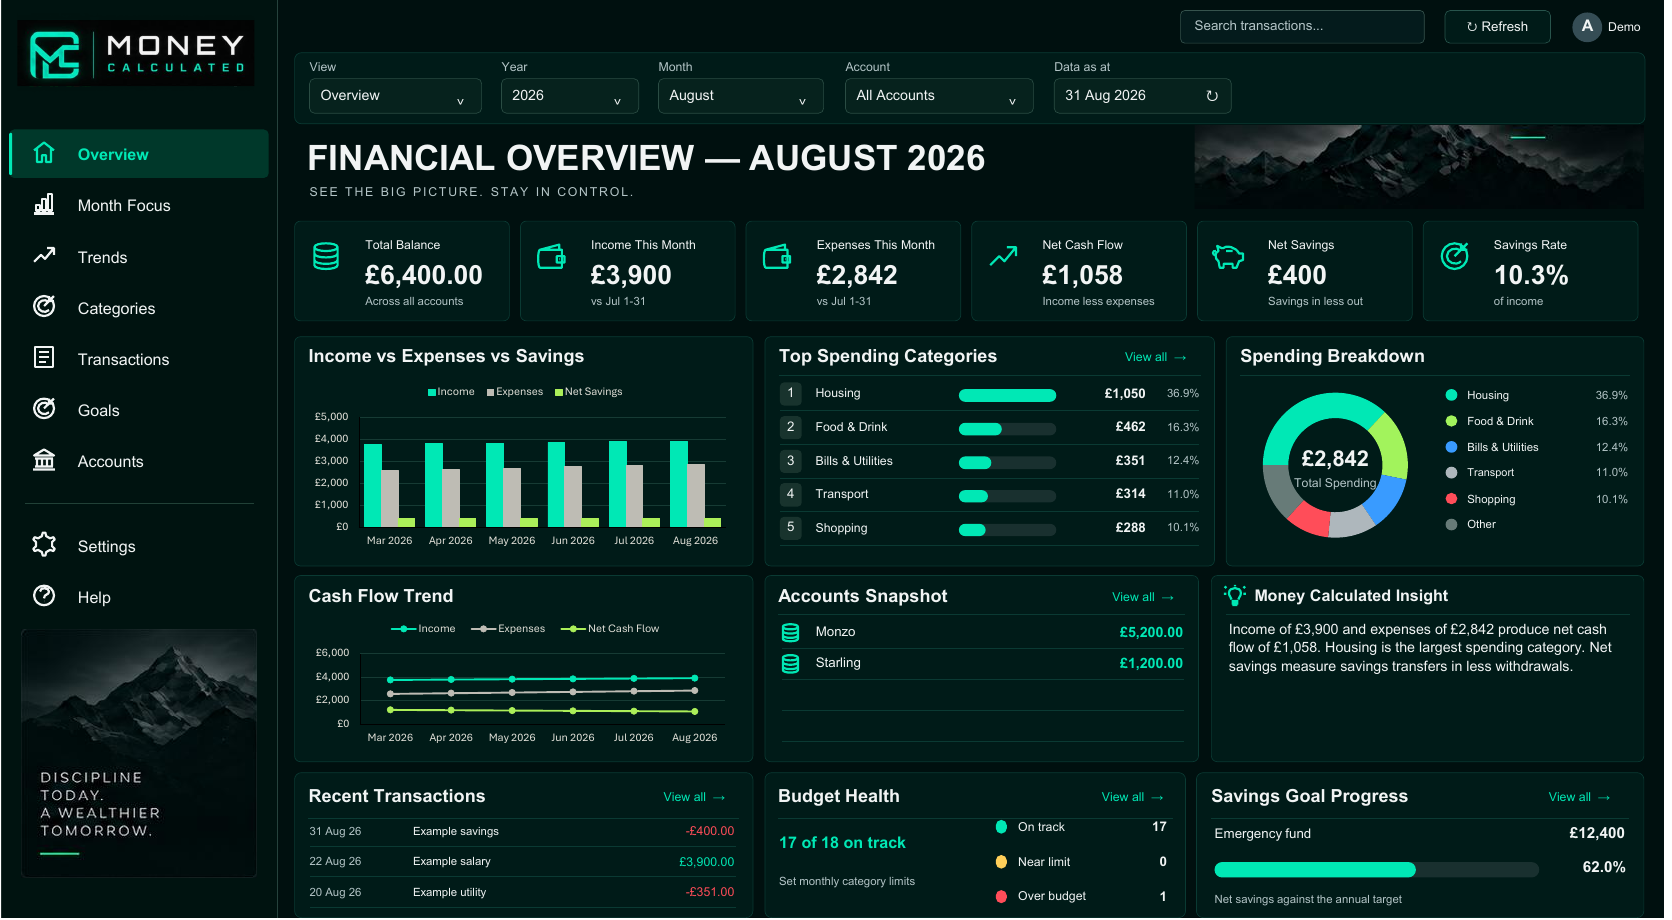
Task: Open the Month dropdown showing August
Action: coord(740,96)
